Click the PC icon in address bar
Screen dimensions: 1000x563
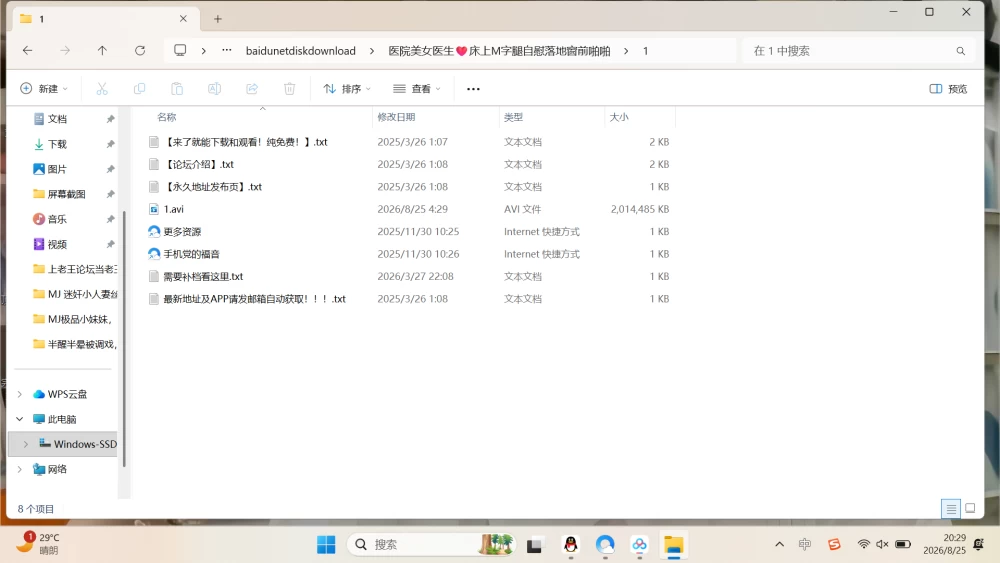[x=180, y=50]
